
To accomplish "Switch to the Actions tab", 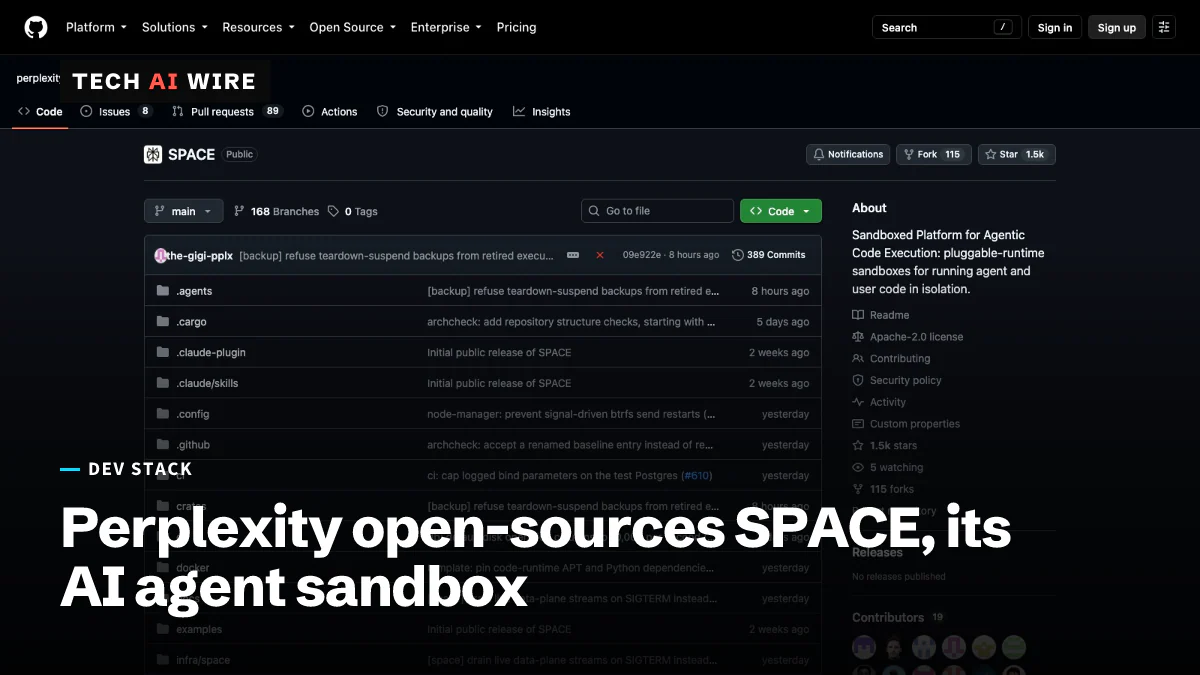I will (329, 112).
